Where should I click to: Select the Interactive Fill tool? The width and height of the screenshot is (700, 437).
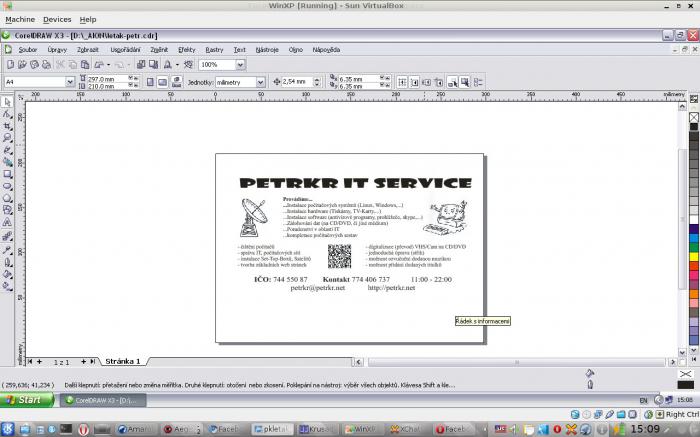7,286
